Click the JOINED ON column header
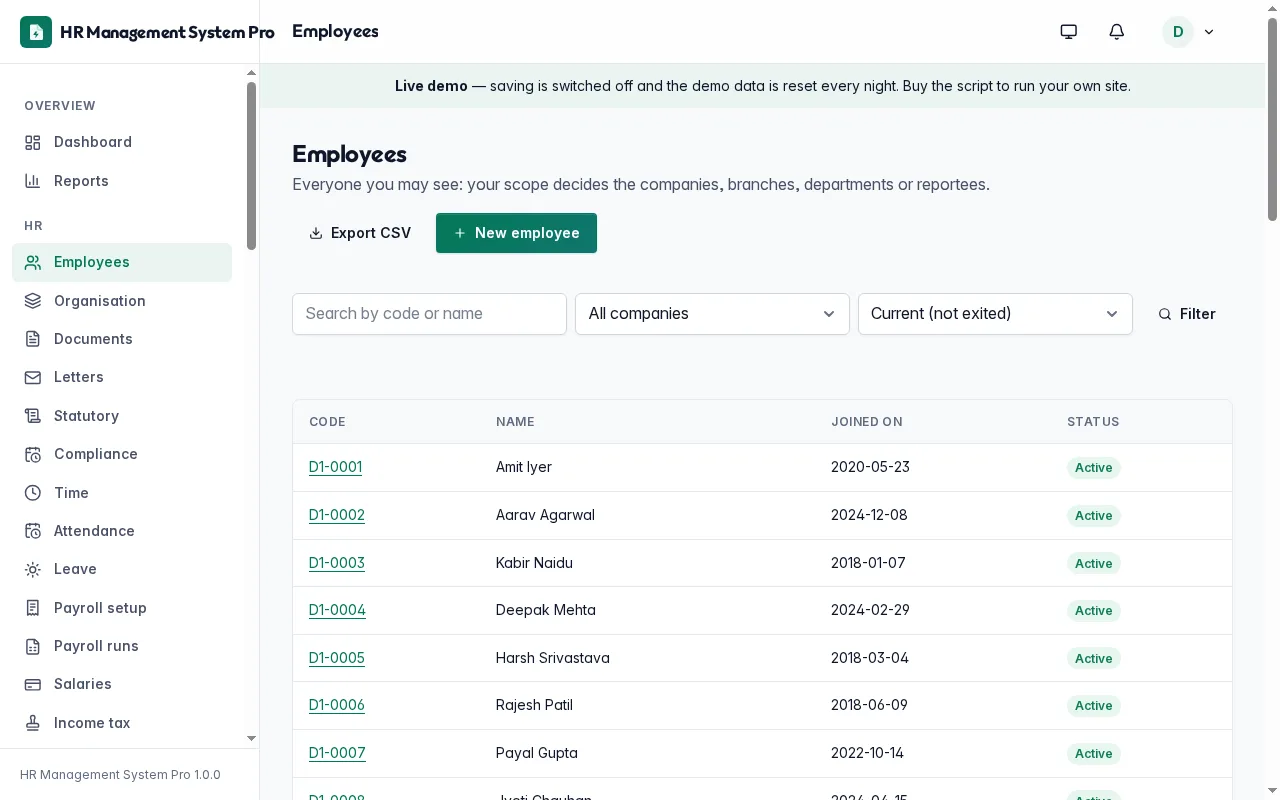This screenshot has height=800, width=1280. coord(867,422)
